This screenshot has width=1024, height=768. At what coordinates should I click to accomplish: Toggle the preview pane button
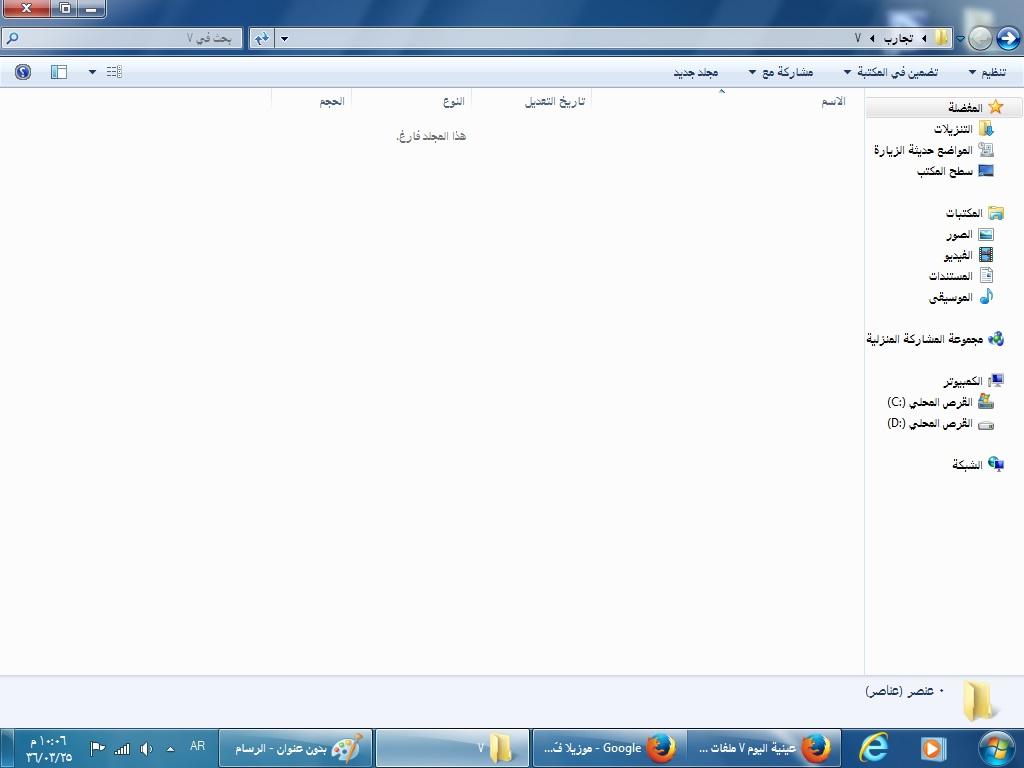tap(59, 72)
